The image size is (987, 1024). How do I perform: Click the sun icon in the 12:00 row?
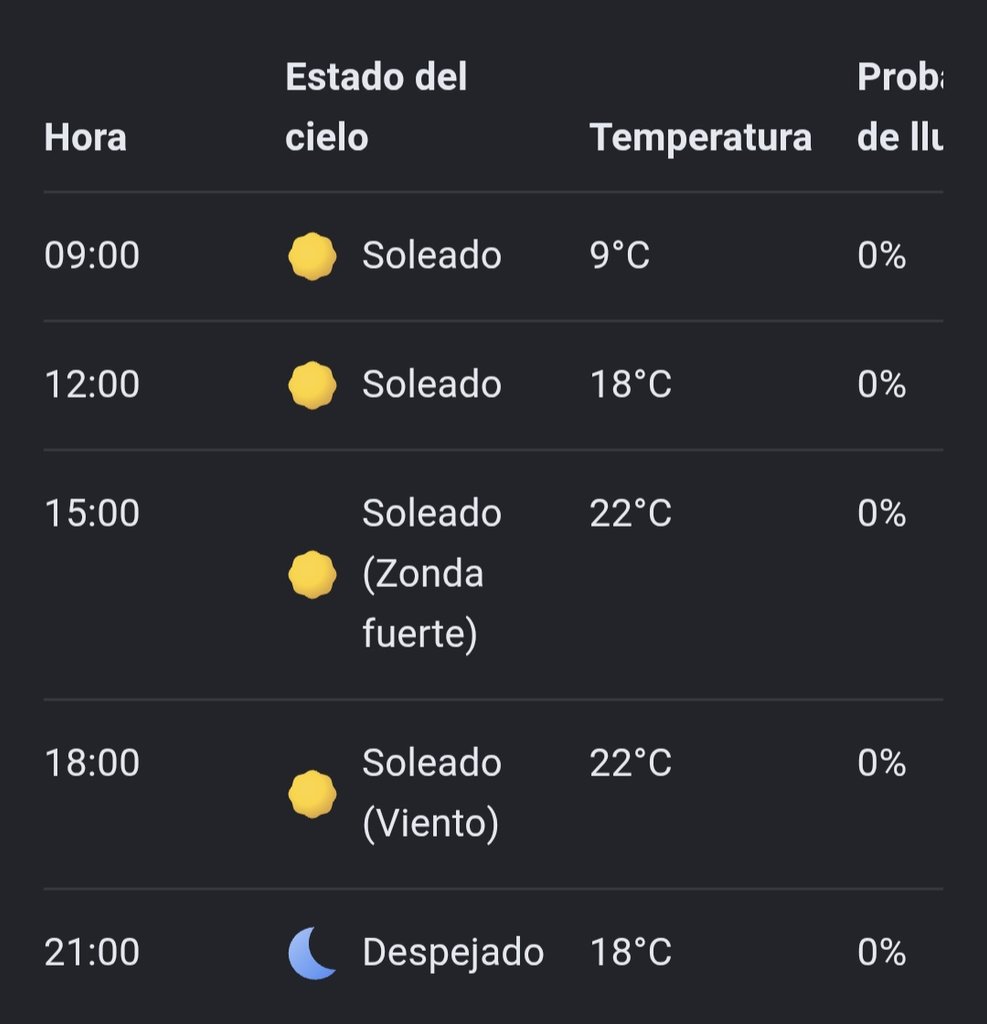[312, 385]
